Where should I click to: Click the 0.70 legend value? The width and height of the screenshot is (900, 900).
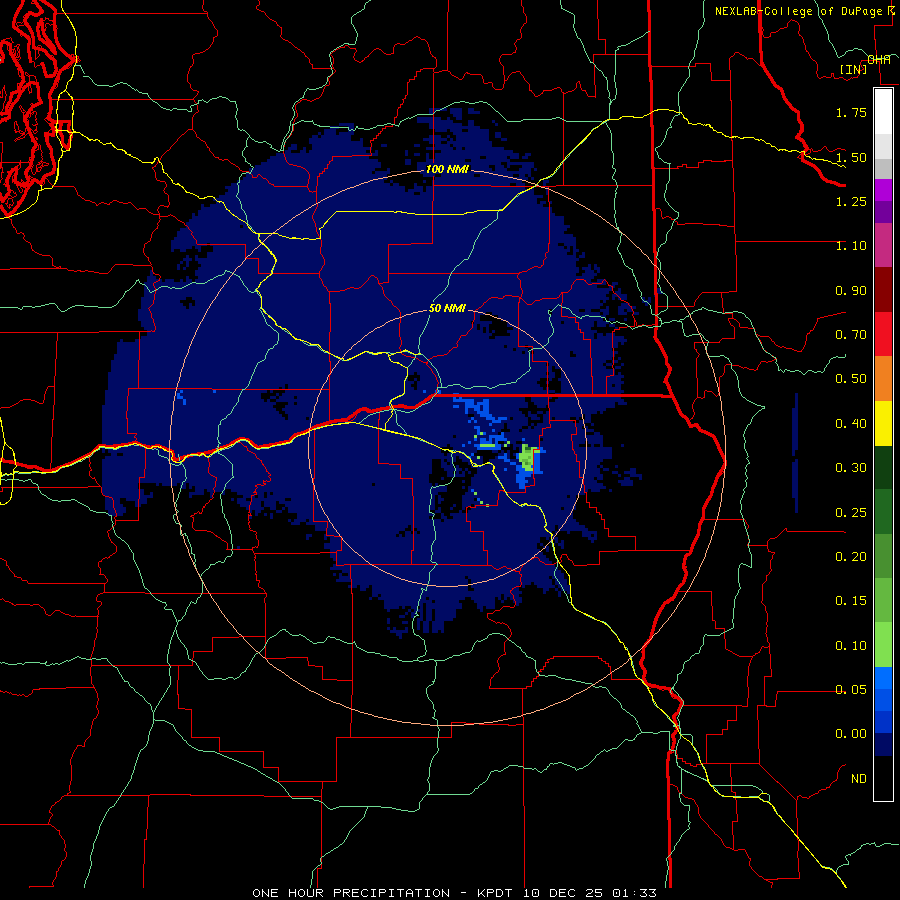point(851,335)
